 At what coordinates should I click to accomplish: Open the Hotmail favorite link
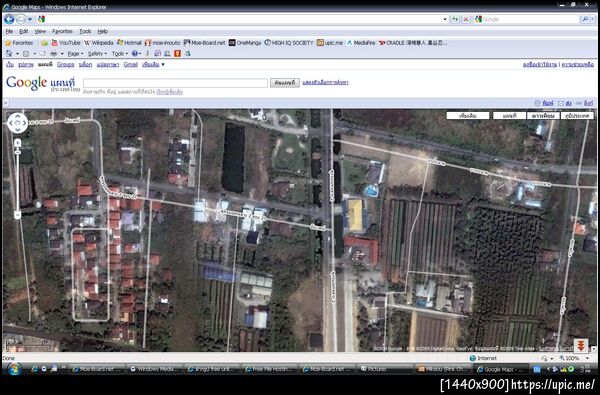pos(129,43)
